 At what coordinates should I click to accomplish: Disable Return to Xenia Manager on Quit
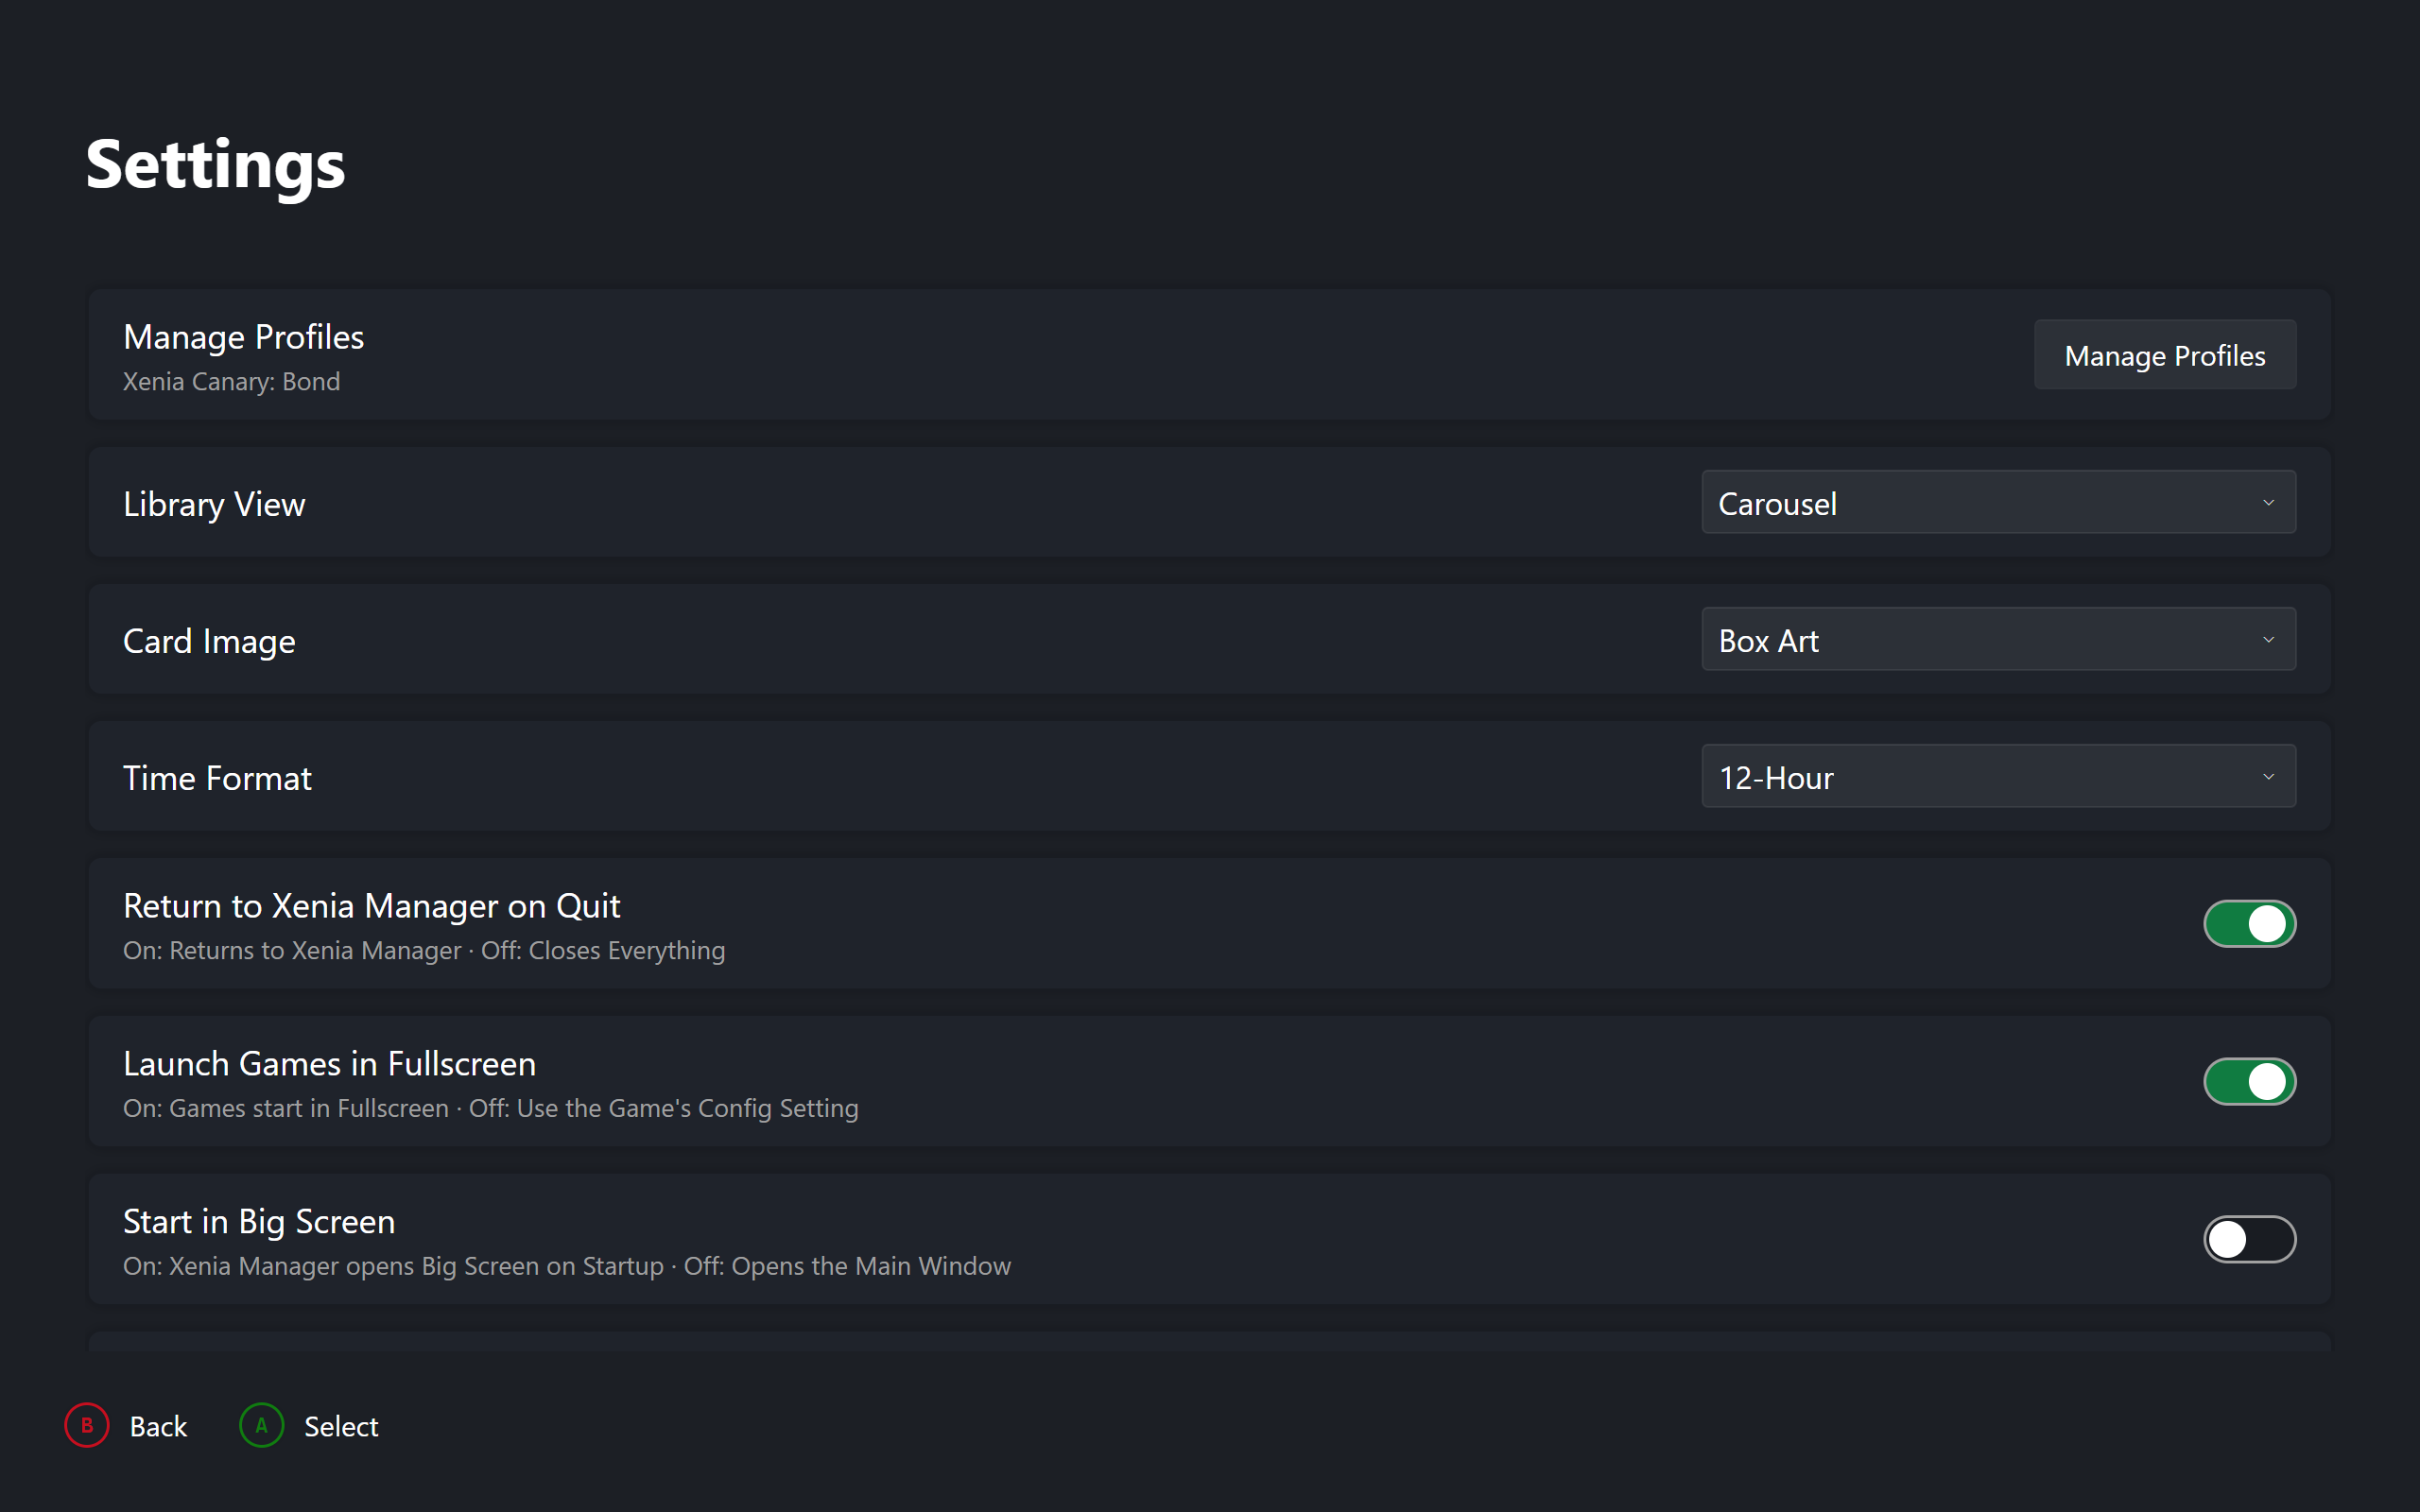2250,923
